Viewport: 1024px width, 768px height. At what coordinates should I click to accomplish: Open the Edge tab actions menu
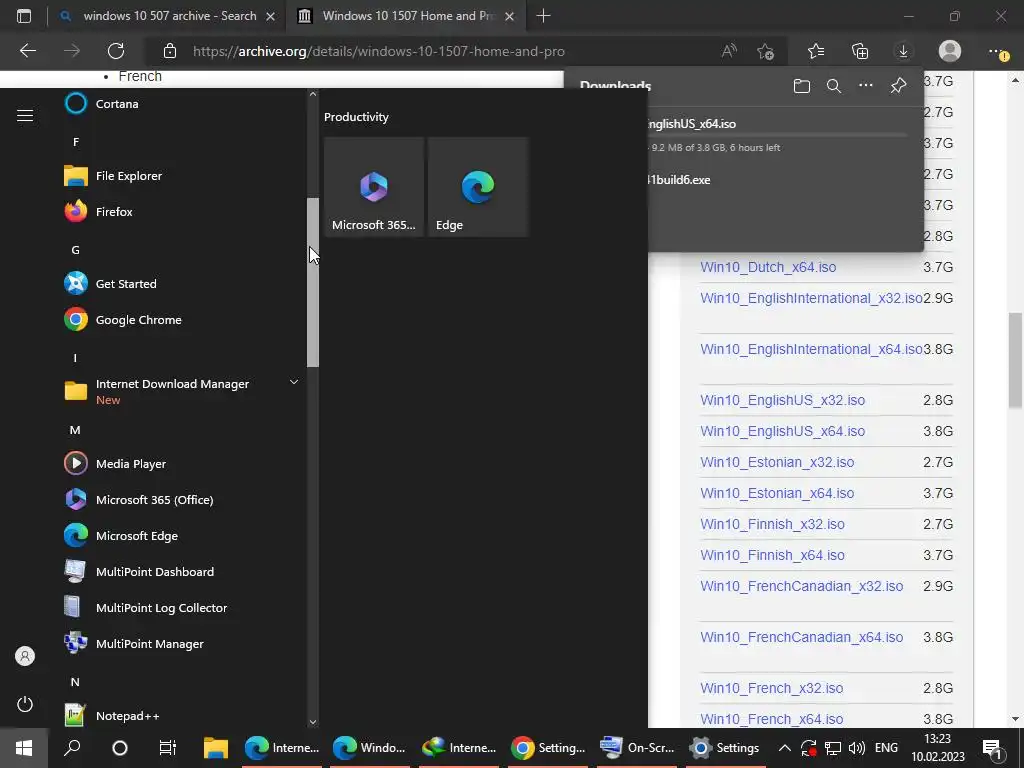[x=24, y=16]
